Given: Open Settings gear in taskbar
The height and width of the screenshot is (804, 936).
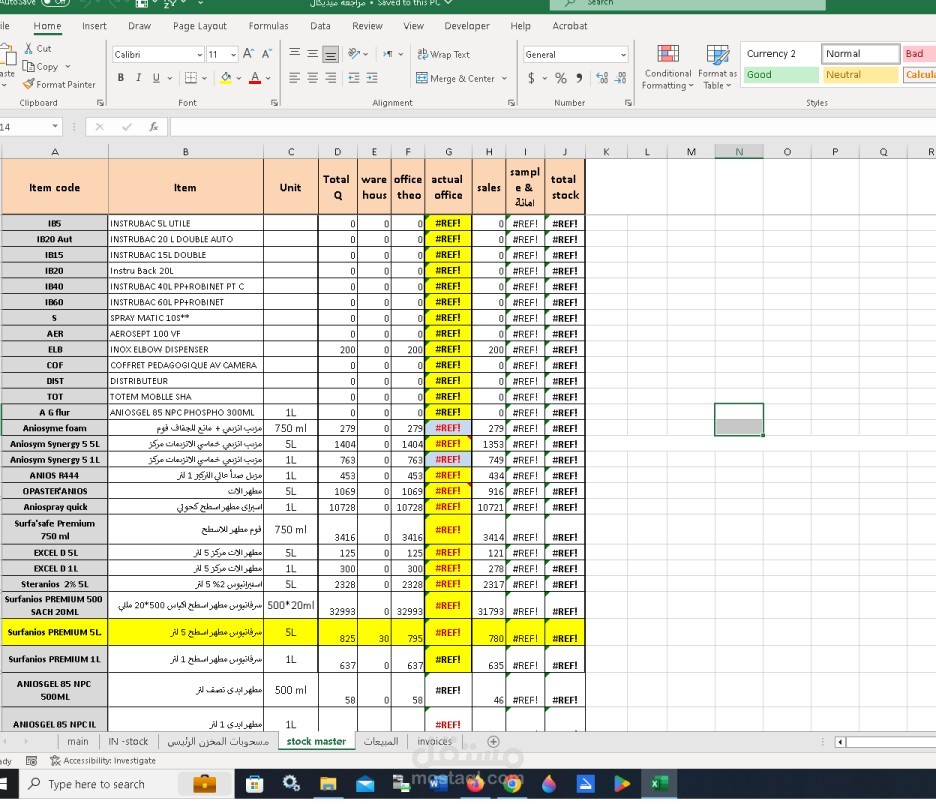Looking at the screenshot, I should point(291,784).
